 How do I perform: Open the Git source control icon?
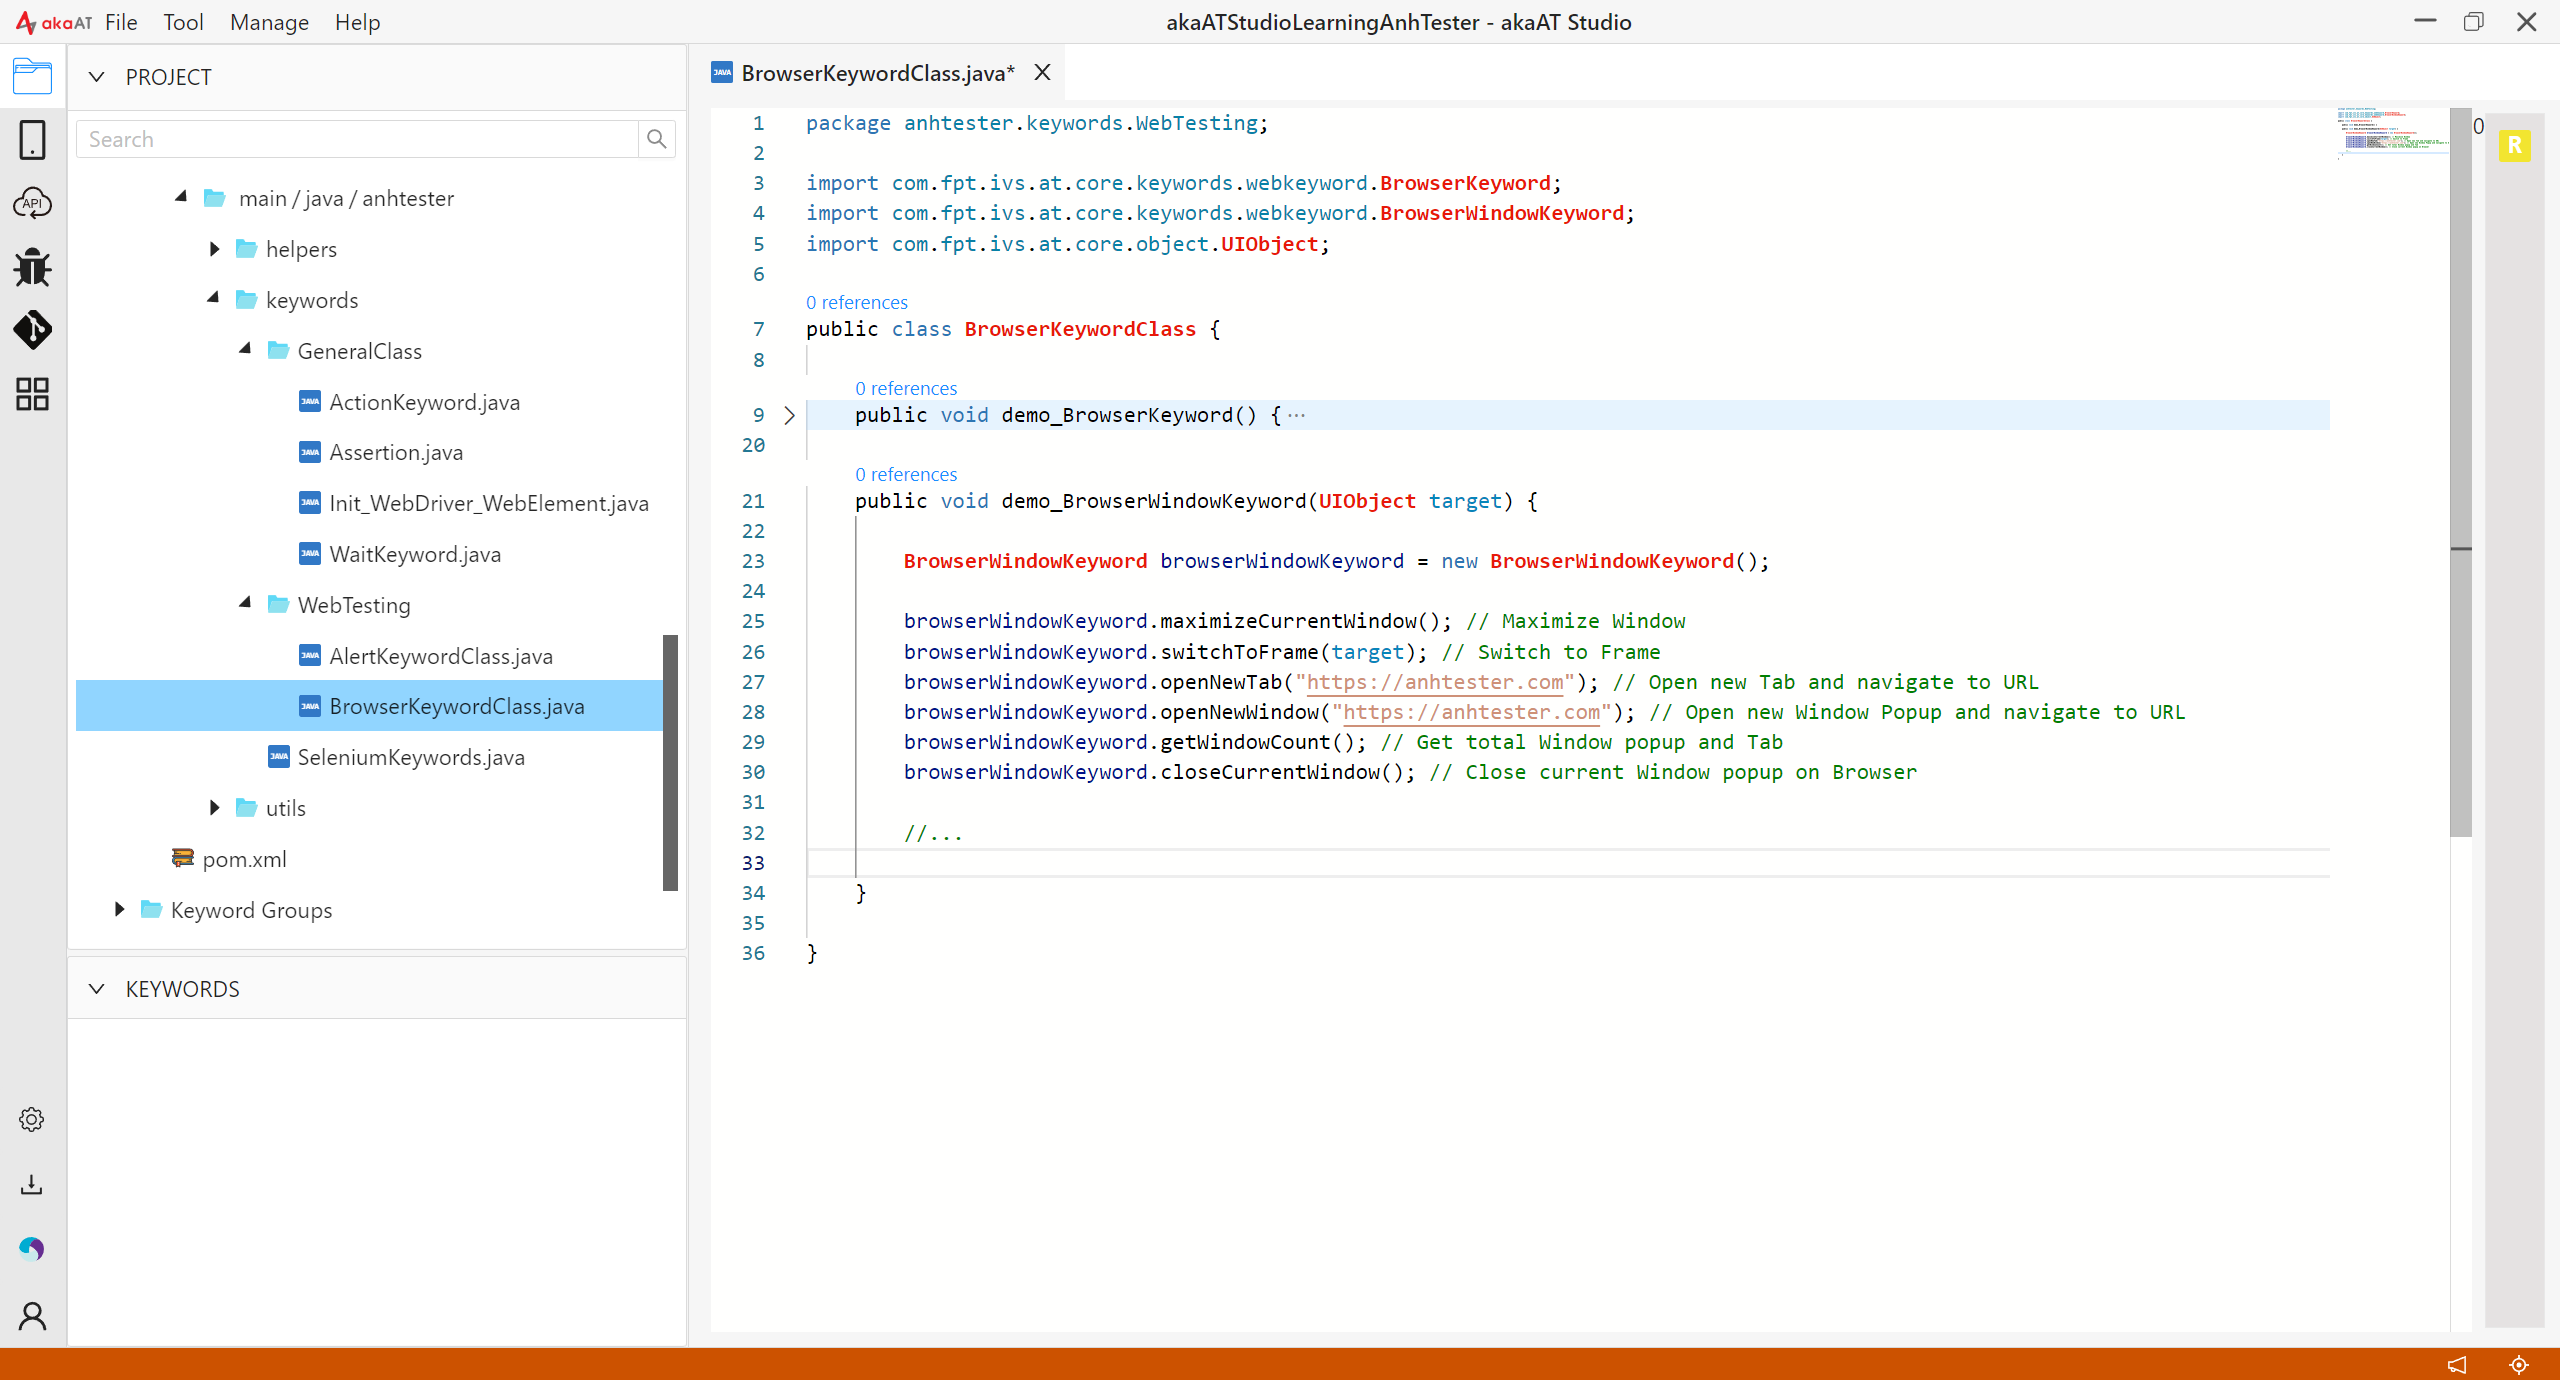(x=32, y=330)
